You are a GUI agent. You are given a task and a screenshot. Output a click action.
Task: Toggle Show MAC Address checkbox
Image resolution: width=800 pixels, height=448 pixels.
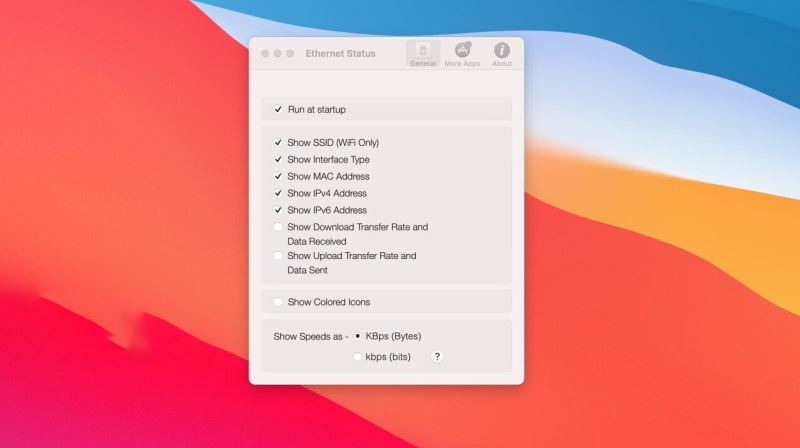pos(278,176)
